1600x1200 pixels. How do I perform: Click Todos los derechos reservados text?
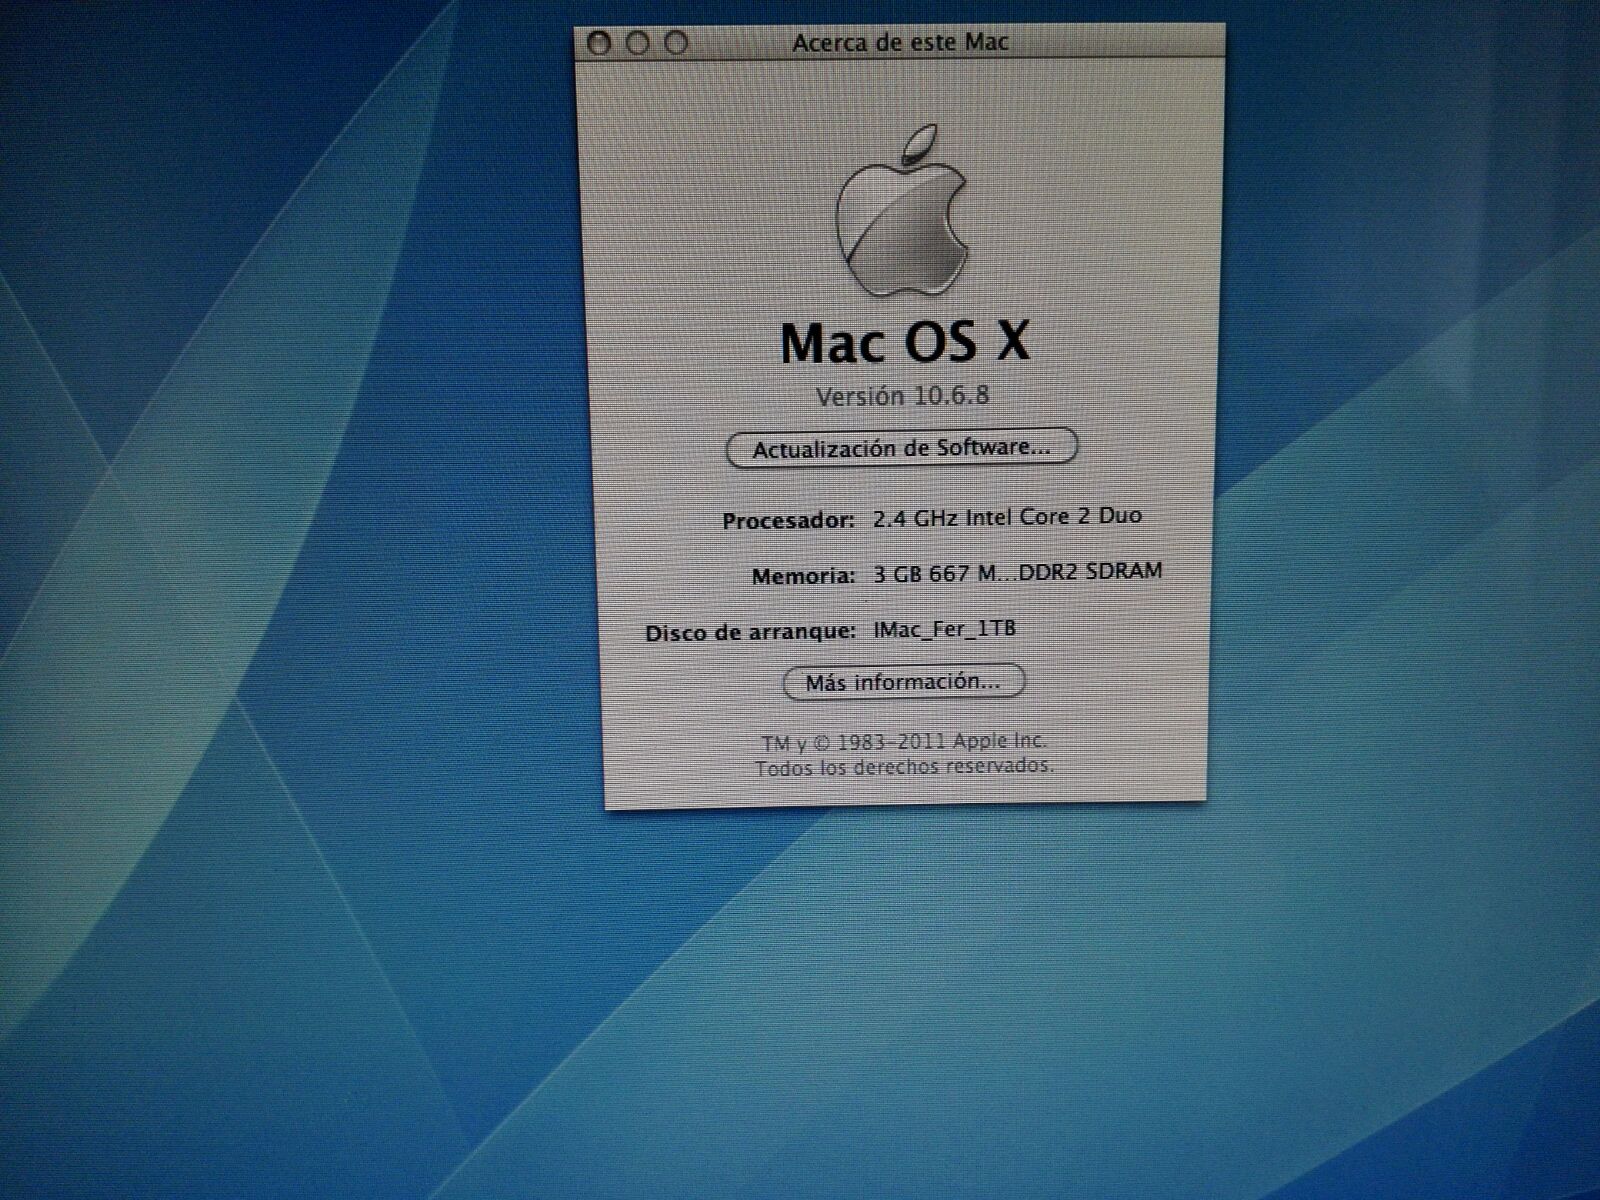[x=904, y=768]
